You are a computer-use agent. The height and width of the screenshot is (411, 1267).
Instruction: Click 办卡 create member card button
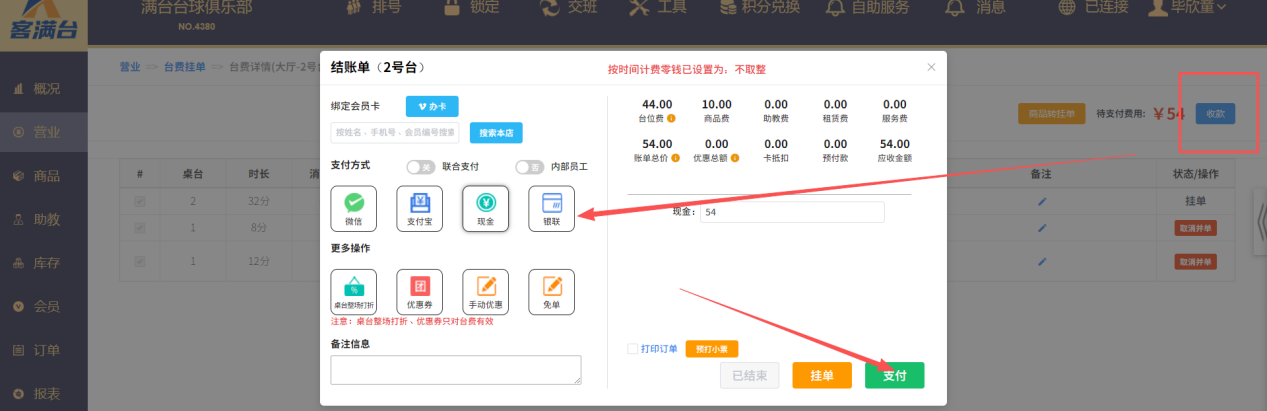[x=432, y=106]
